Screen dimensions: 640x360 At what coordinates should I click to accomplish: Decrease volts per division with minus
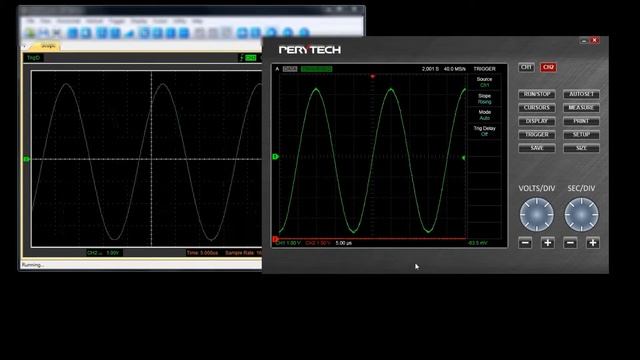525,243
